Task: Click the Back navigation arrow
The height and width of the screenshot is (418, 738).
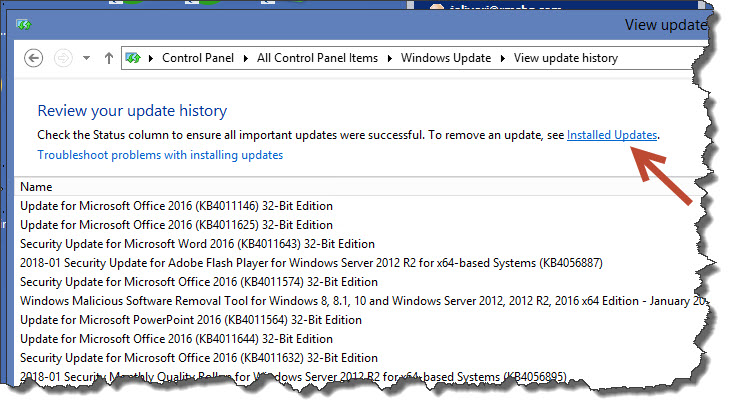Action: [33, 58]
